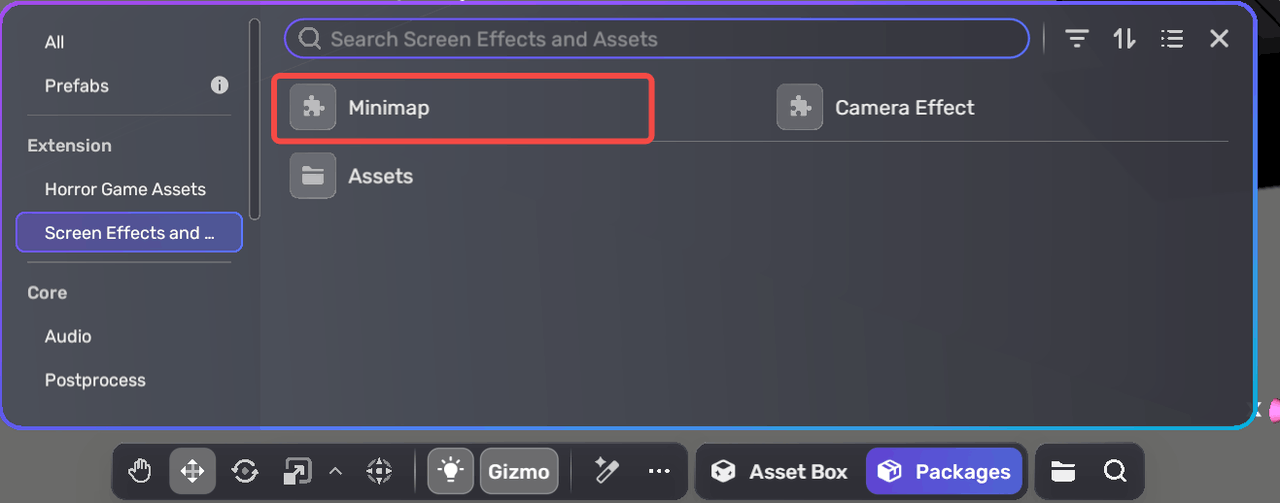Select the hand pan tool
Screen dimensions: 1280x503
(x=141, y=471)
